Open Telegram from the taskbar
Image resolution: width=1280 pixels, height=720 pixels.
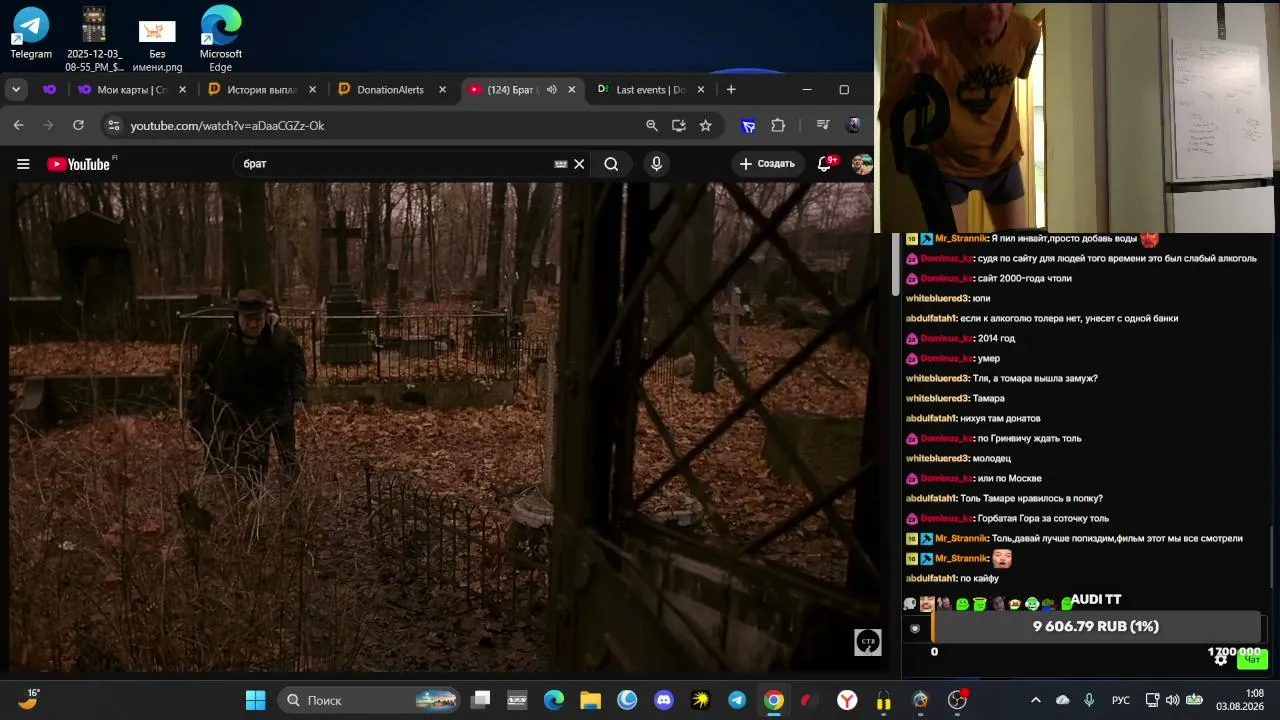737,700
